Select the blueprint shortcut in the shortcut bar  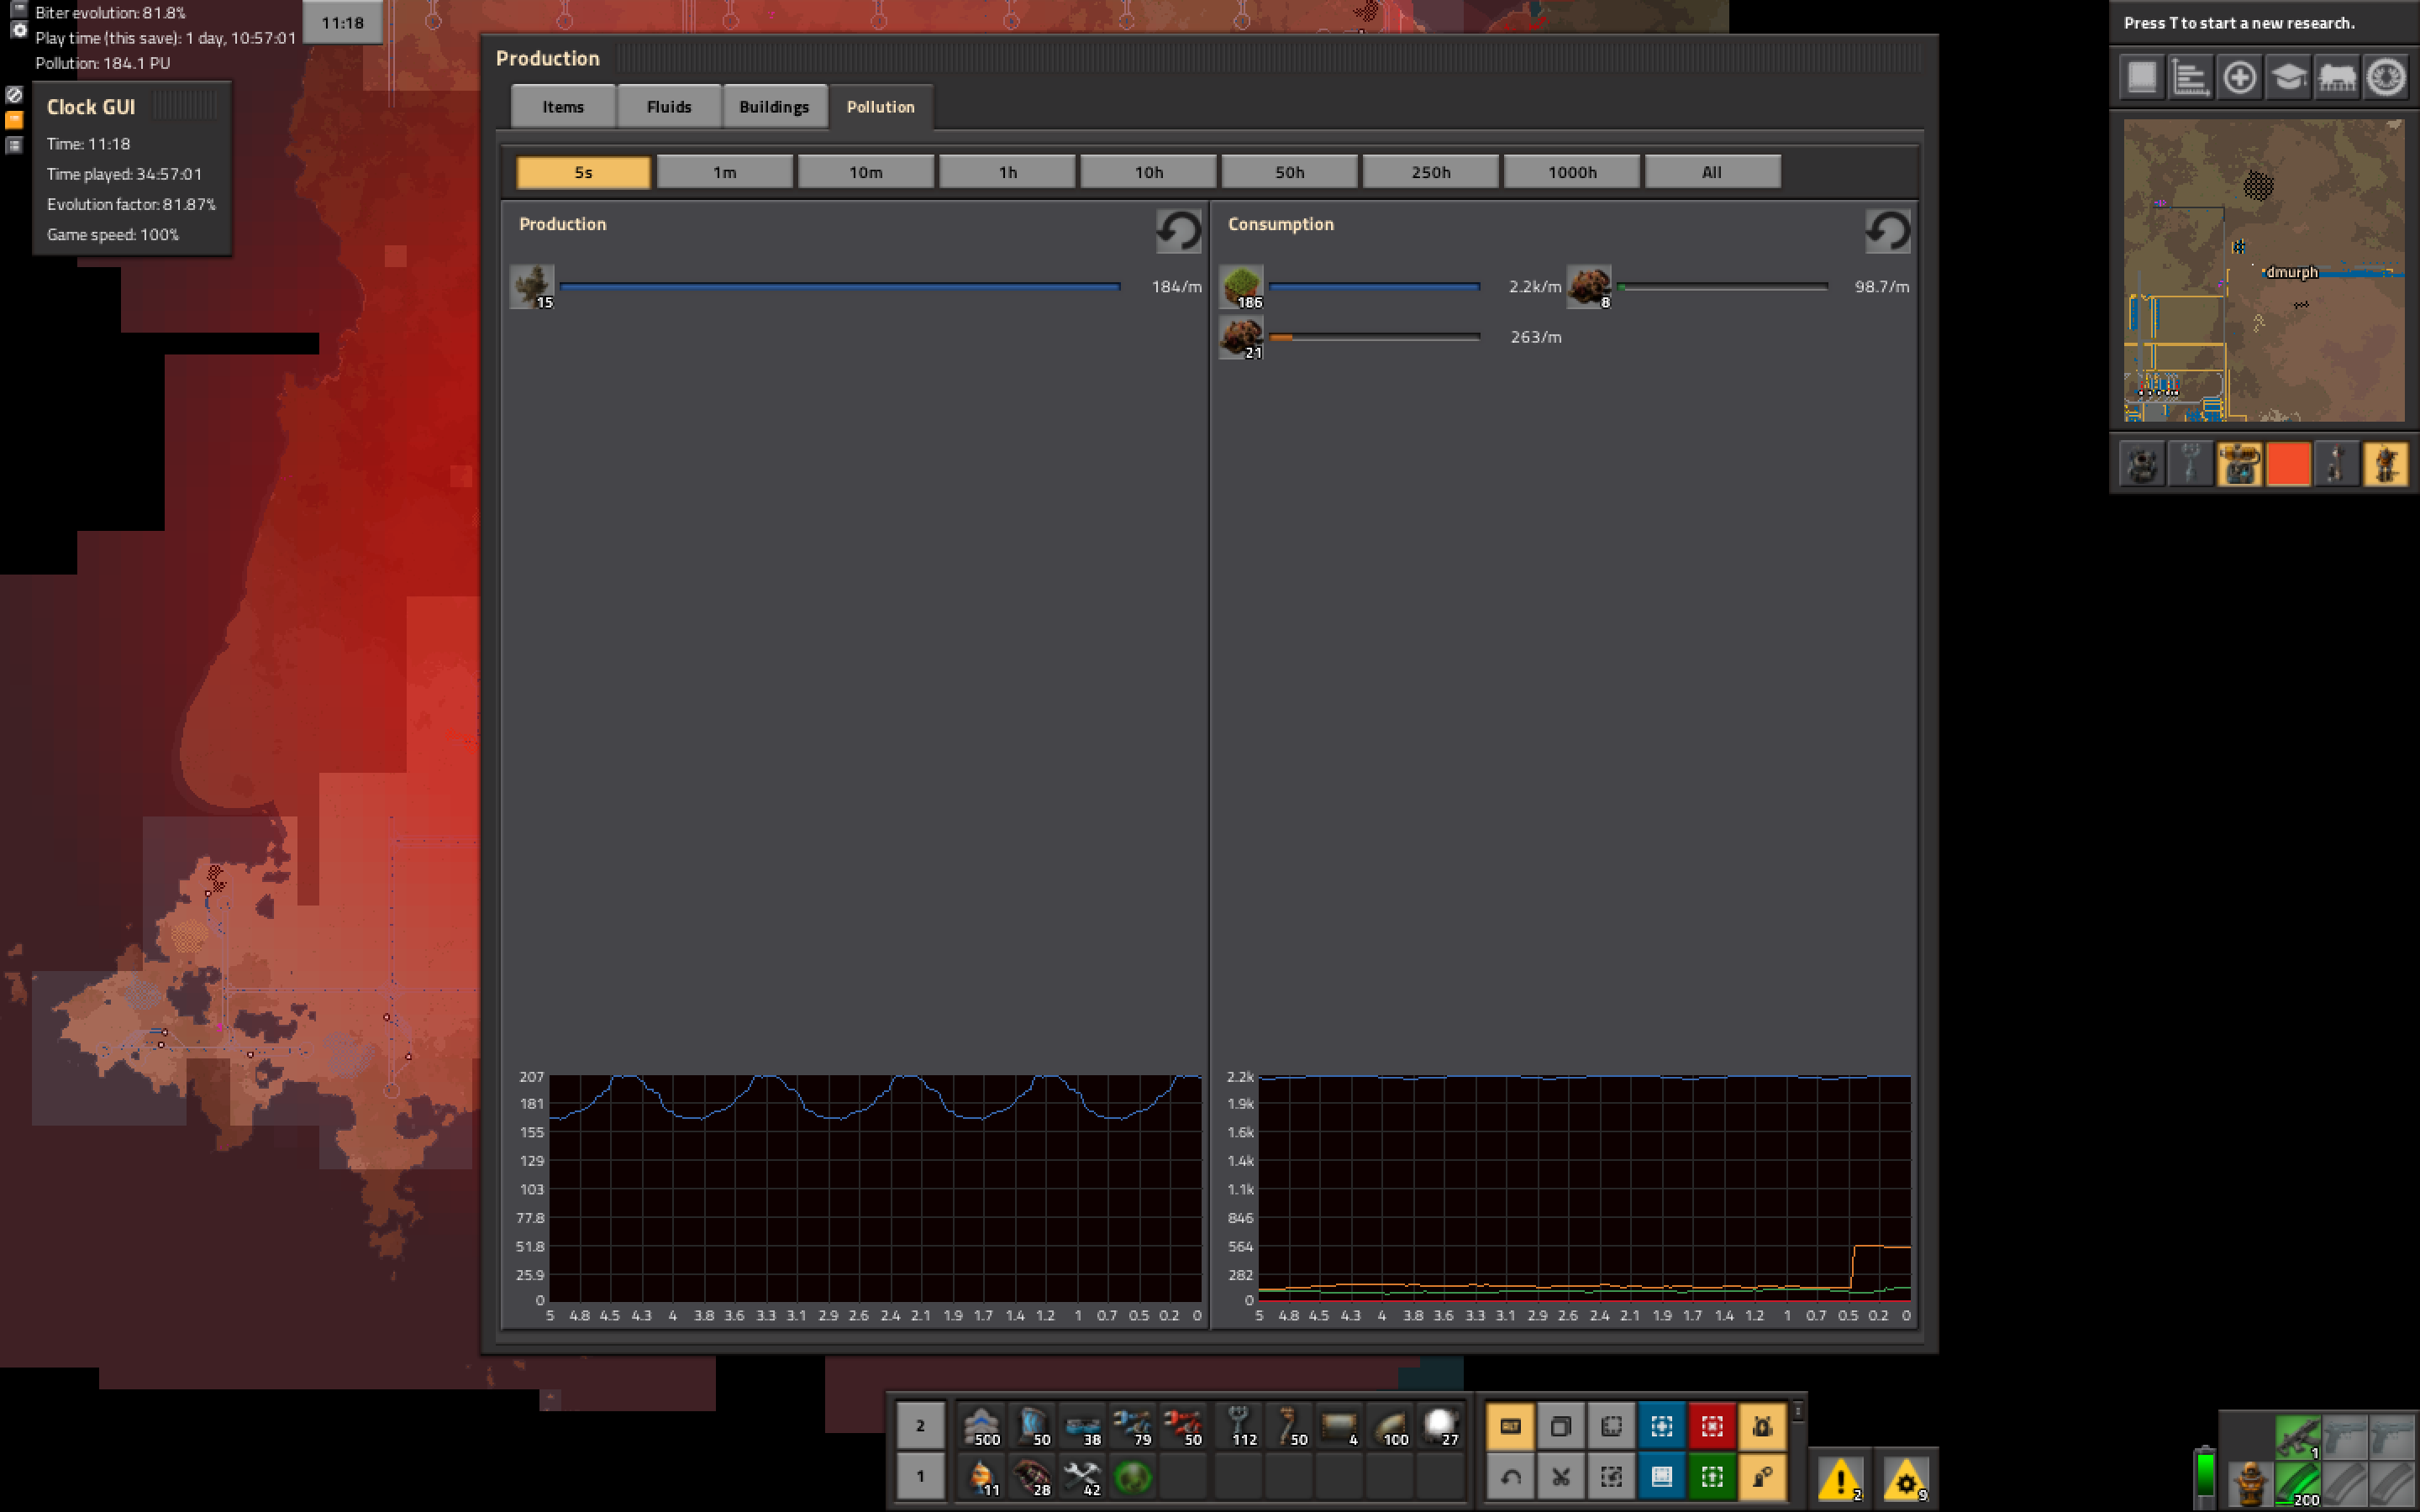point(1511,1426)
